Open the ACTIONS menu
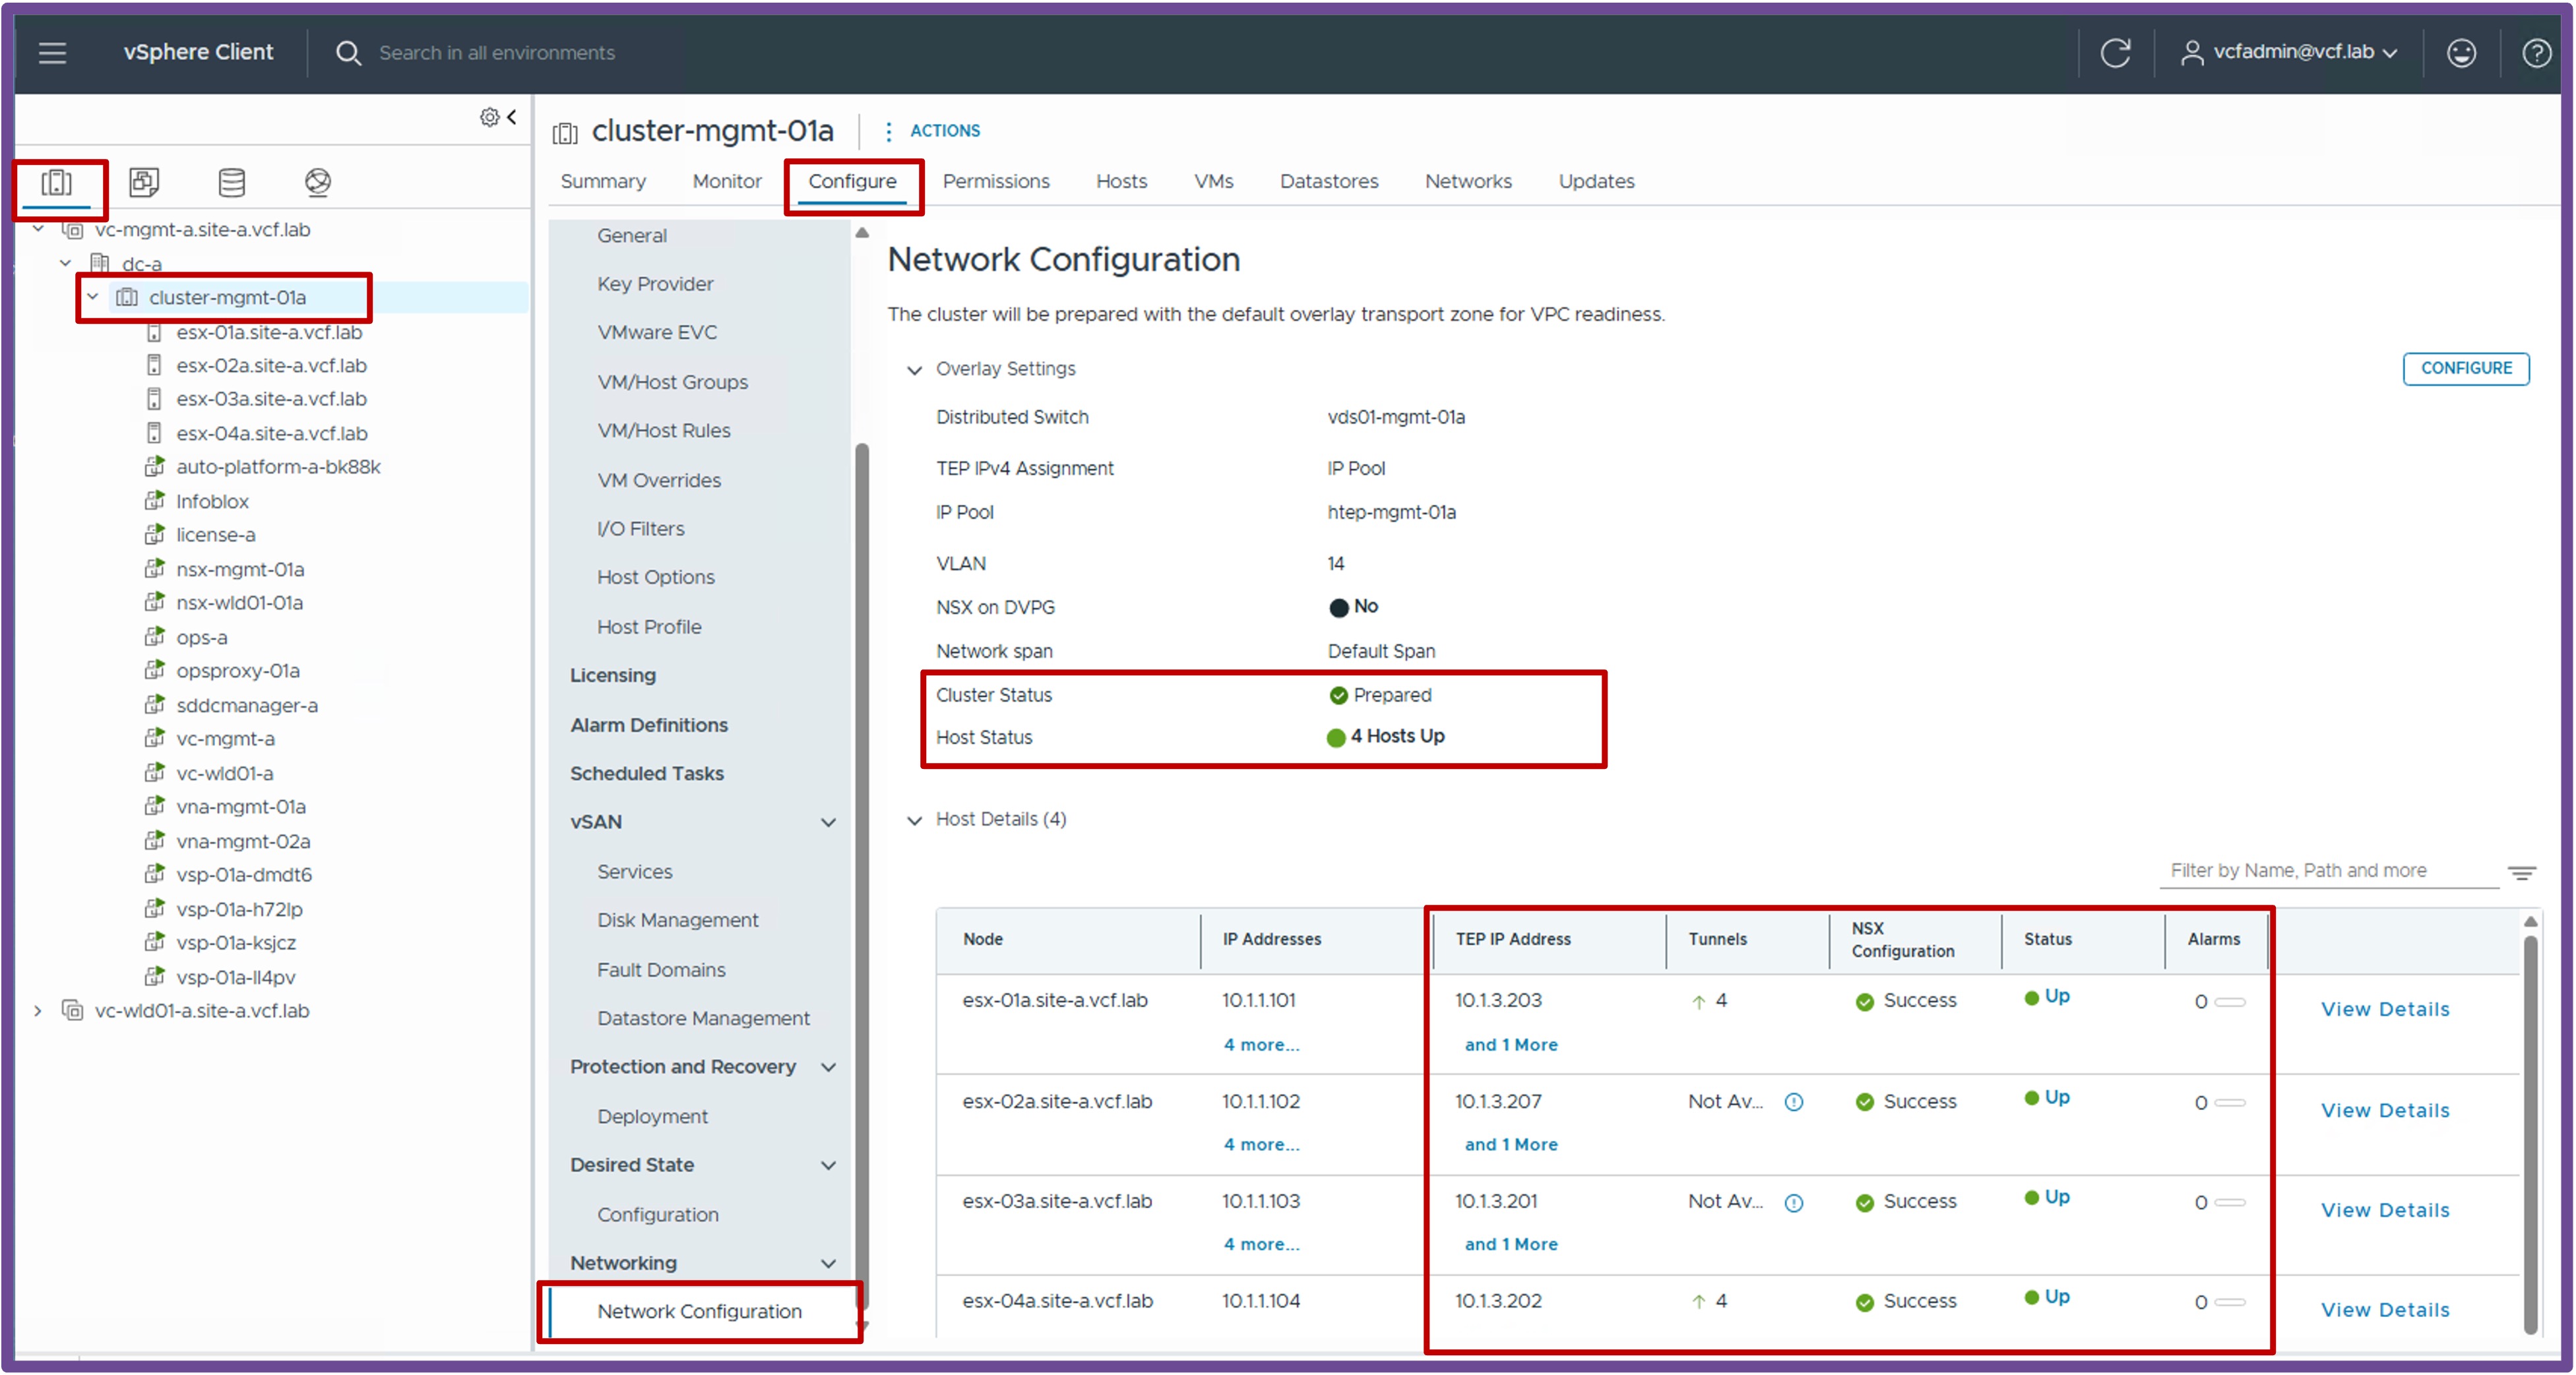The height and width of the screenshot is (1375, 2576). [x=945, y=131]
